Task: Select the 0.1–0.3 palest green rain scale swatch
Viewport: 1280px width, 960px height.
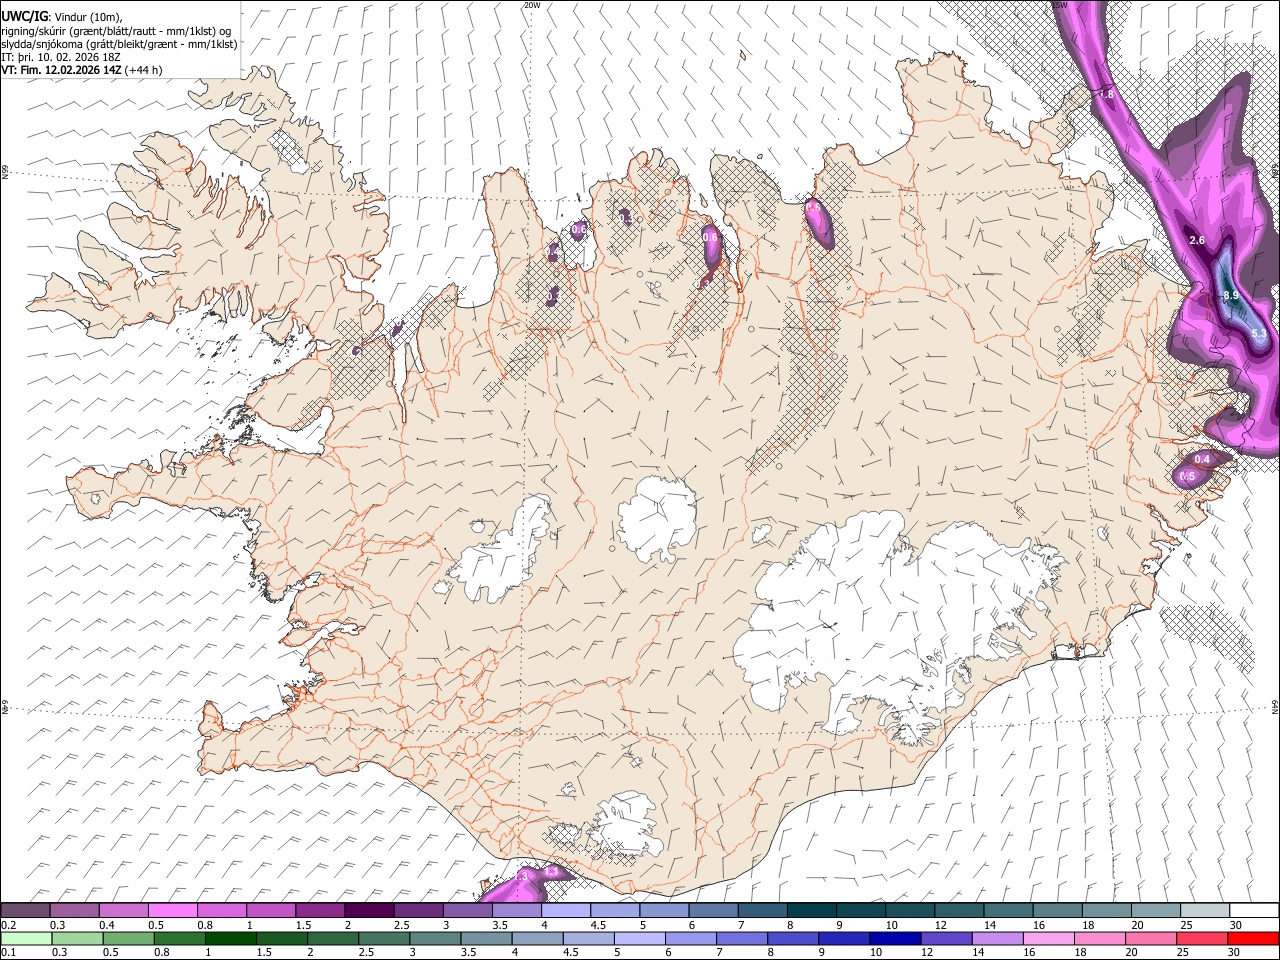Action: click(x=26, y=938)
